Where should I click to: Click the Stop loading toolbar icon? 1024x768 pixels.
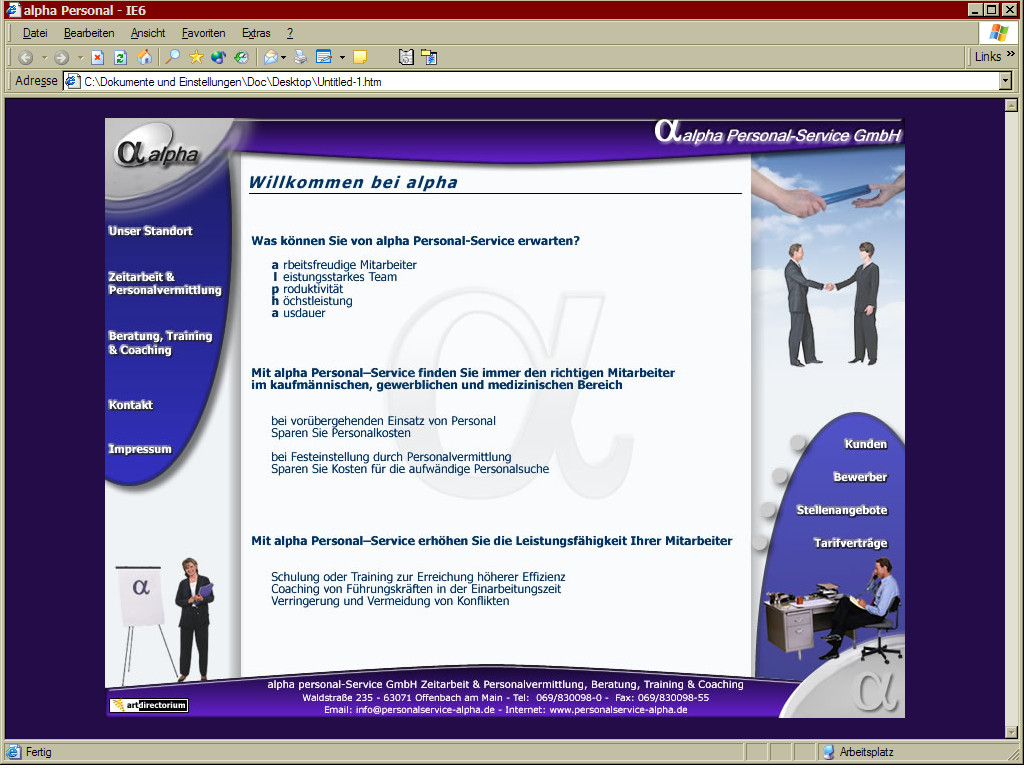point(98,57)
